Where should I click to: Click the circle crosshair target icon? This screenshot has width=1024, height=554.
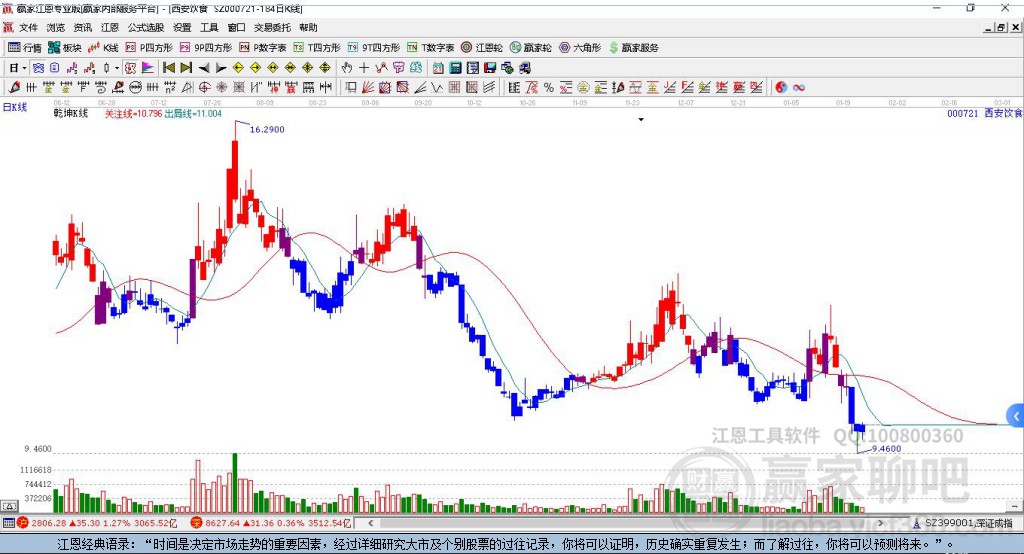point(204,87)
